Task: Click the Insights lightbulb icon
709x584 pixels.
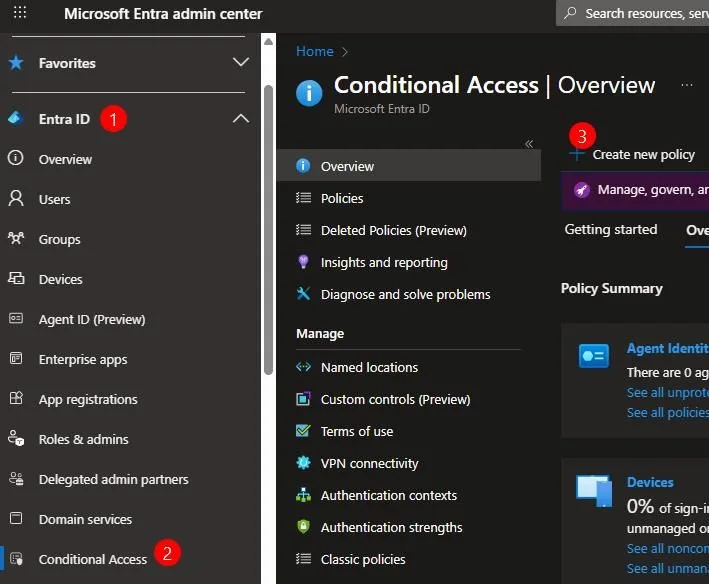Action: [303, 261]
